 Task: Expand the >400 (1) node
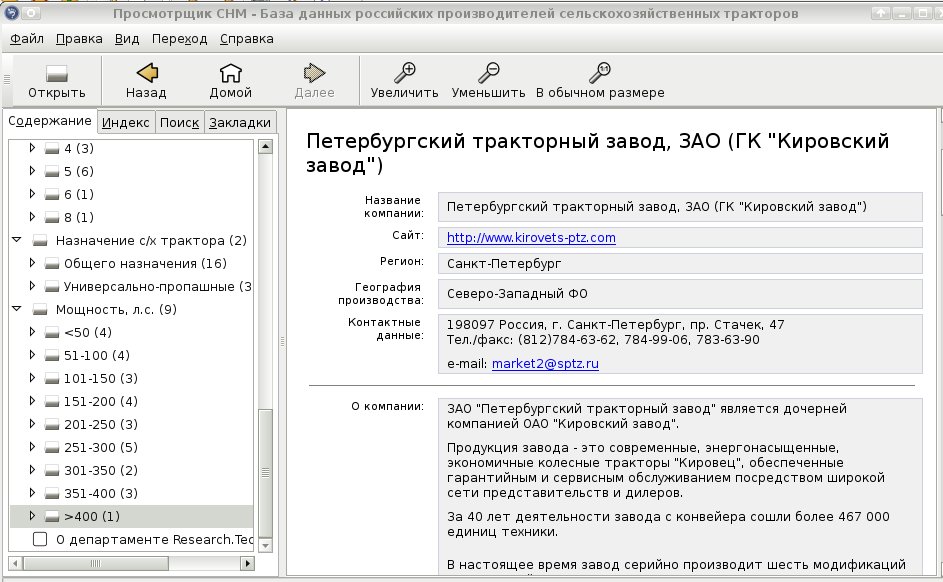(x=32, y=515)
